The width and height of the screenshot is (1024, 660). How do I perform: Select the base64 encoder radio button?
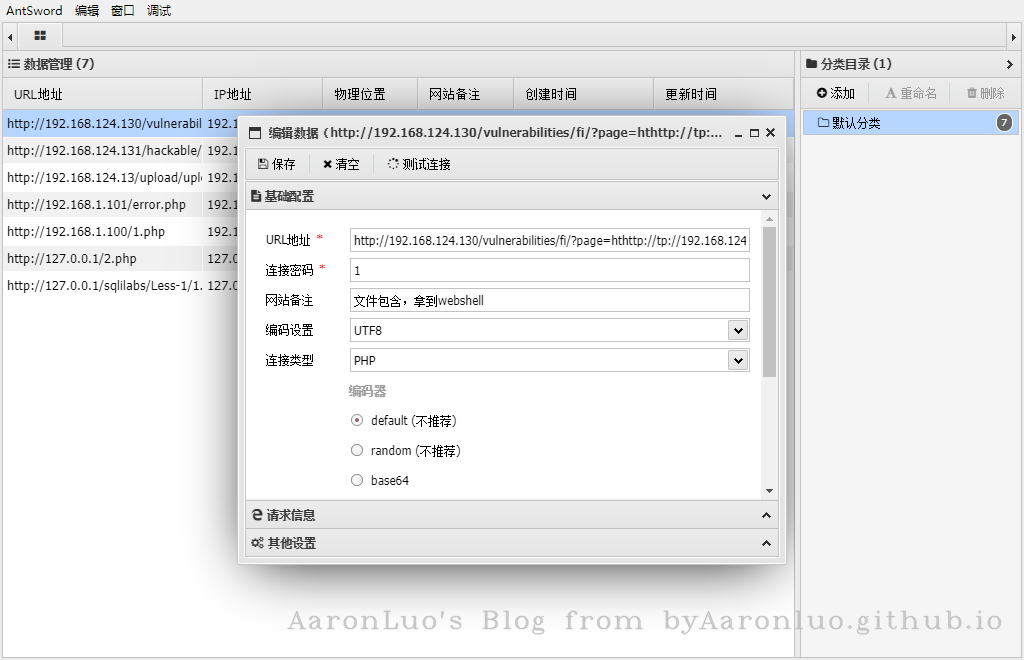pyautogui.click(x=357, y=481)
